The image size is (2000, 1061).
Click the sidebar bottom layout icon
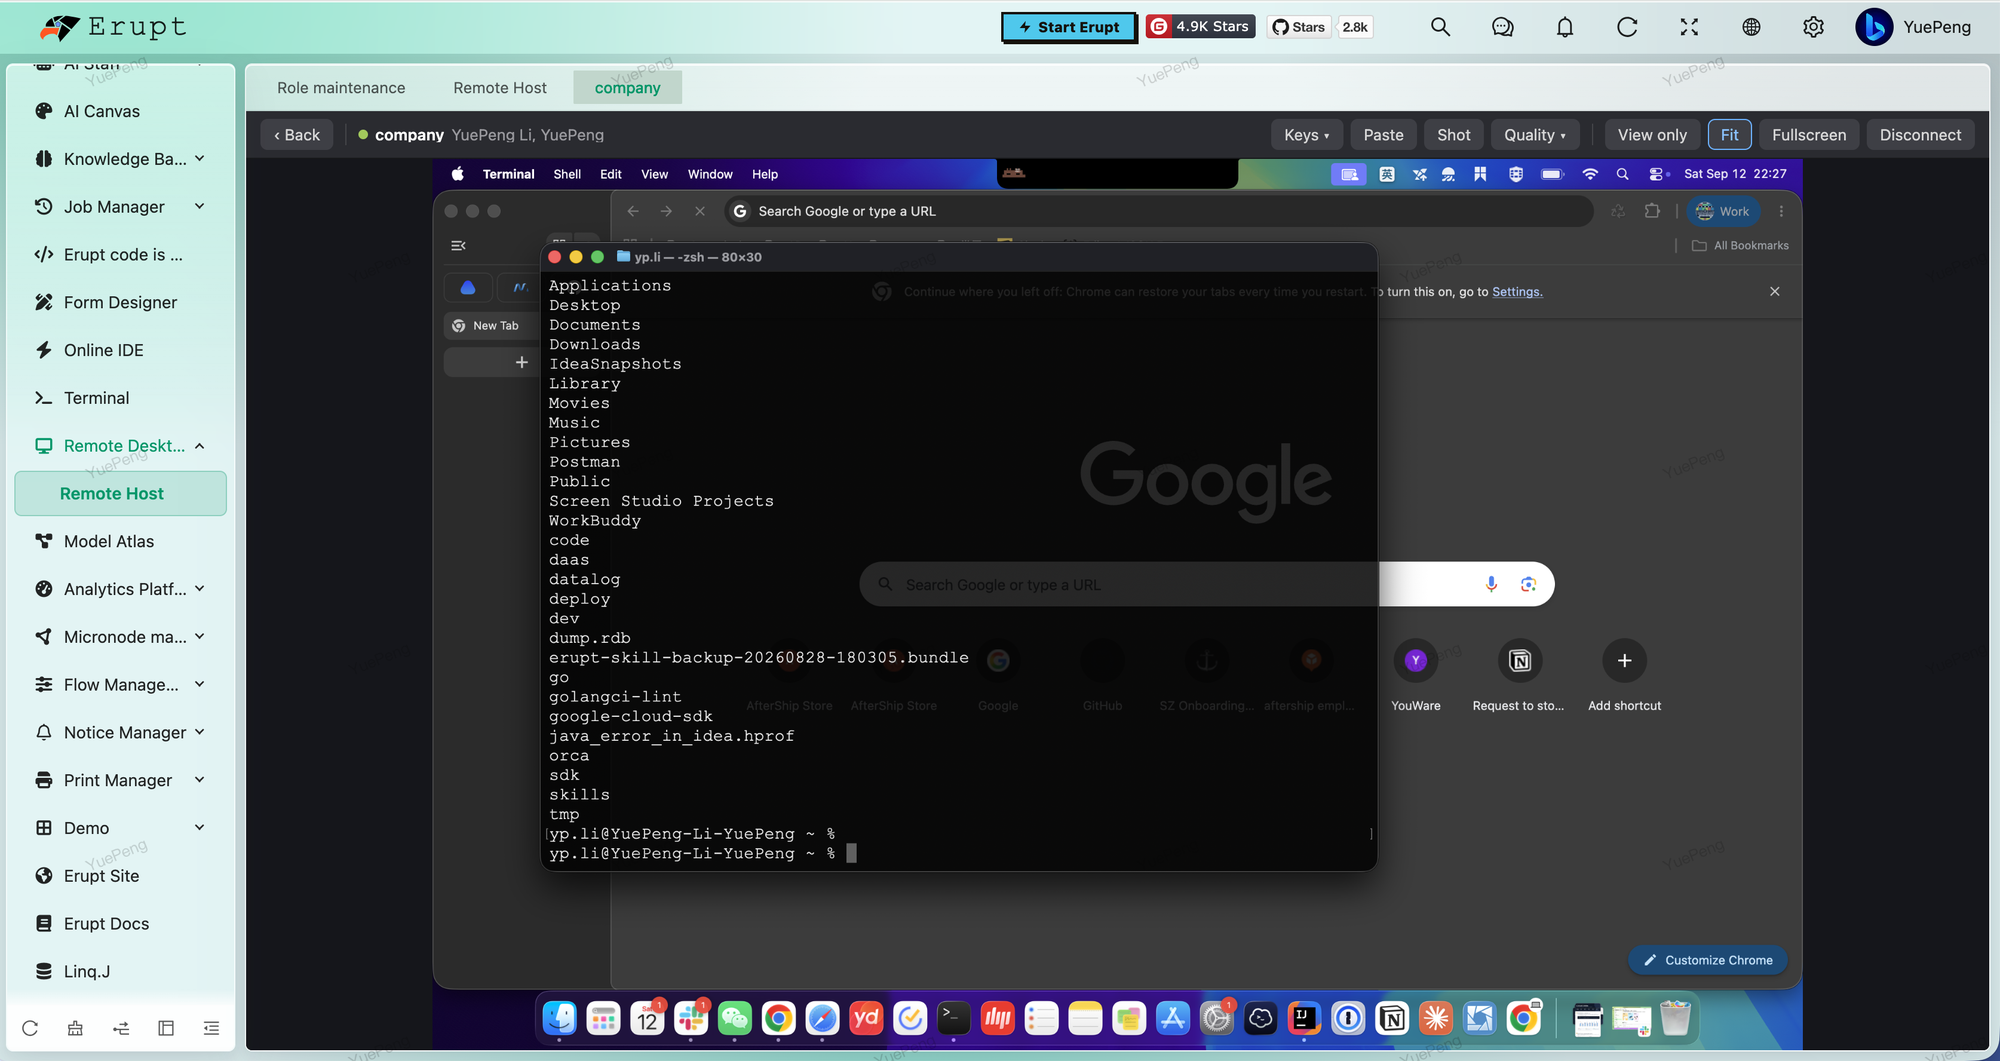(x=166, y=1028)
